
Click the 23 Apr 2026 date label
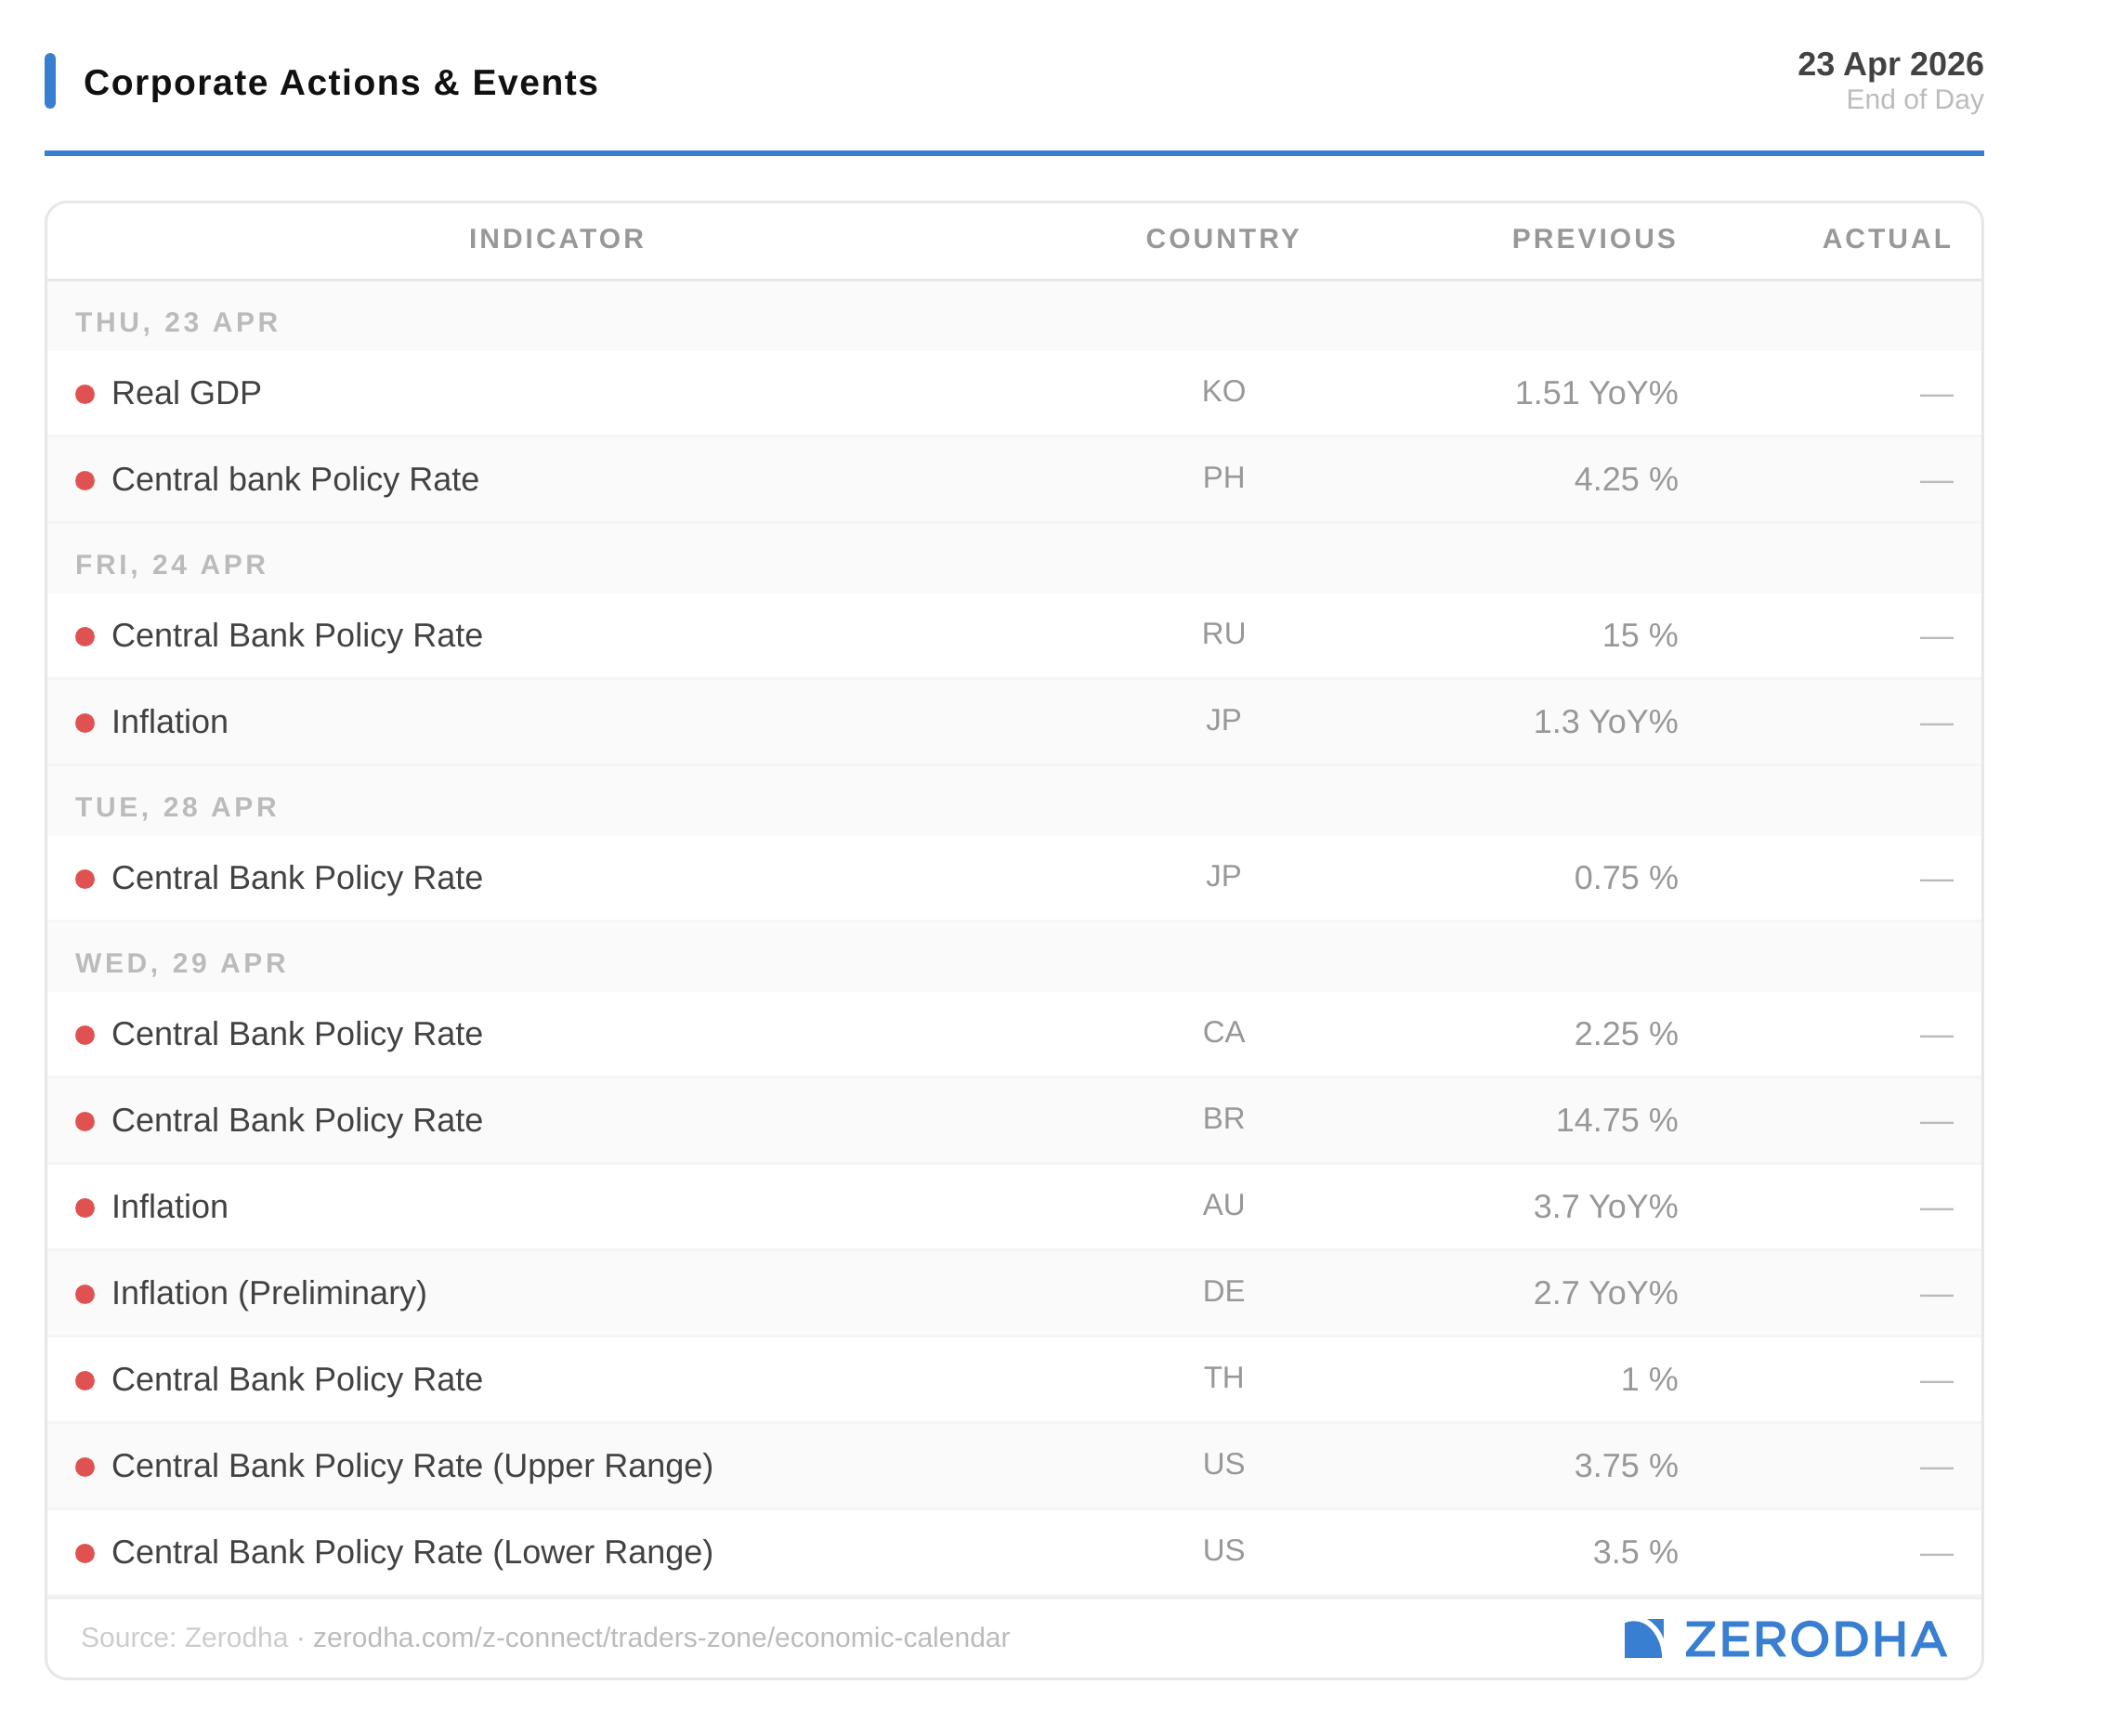pyautogui.click(x=1889, y=64)
